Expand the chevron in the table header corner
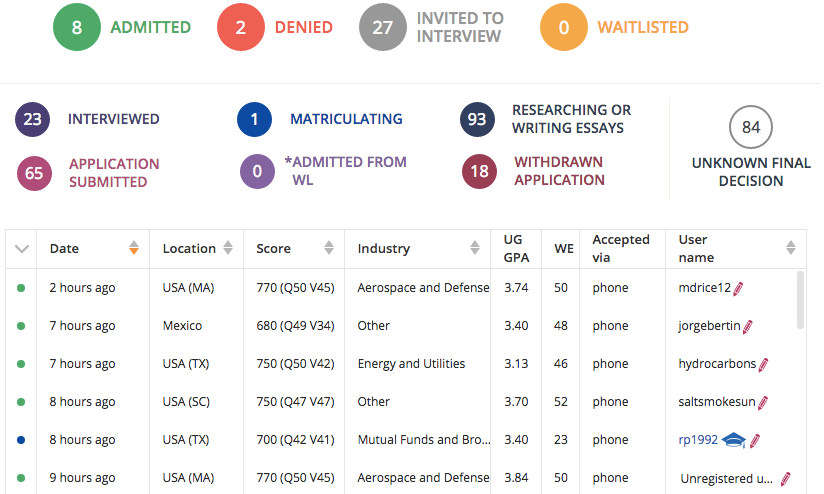824x494 pixels. point(23,249)
